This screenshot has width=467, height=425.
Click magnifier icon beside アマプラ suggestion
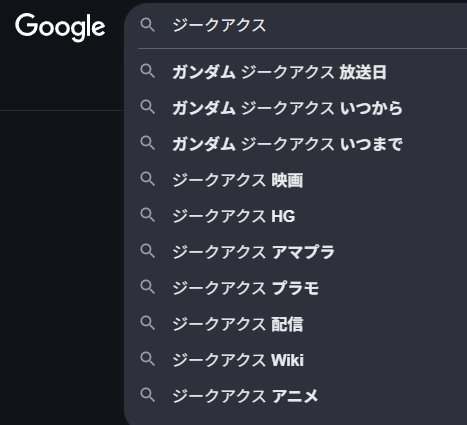click(148, 251)
